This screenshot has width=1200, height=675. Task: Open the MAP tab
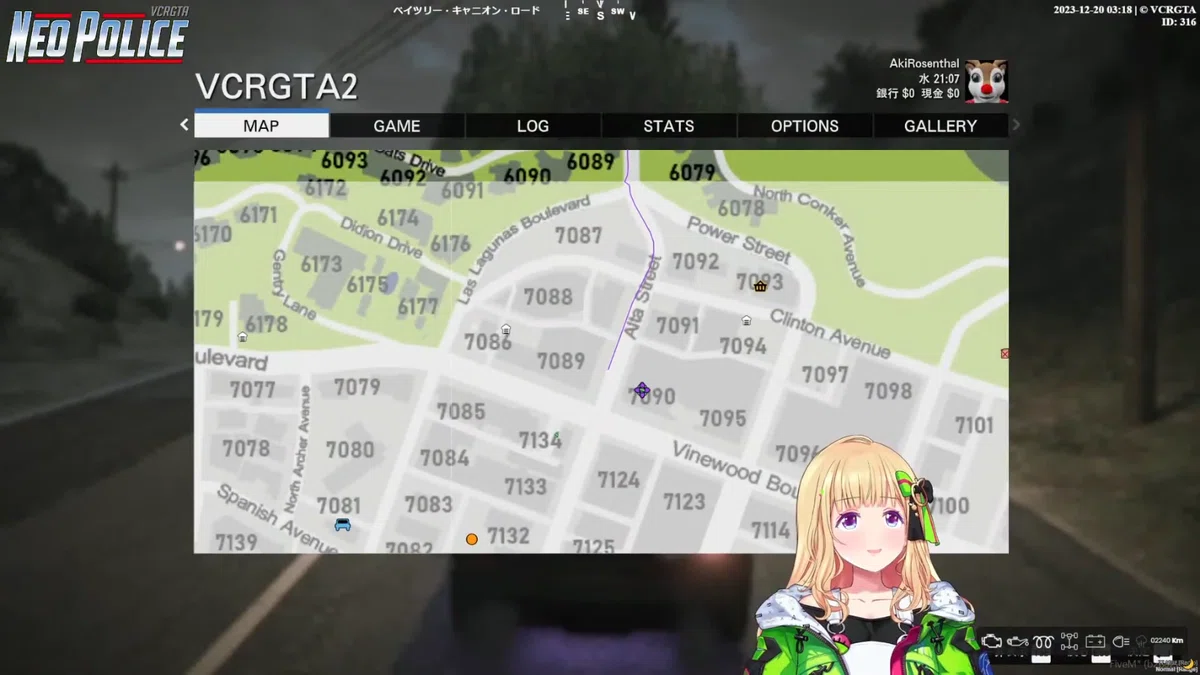[261, 125]
